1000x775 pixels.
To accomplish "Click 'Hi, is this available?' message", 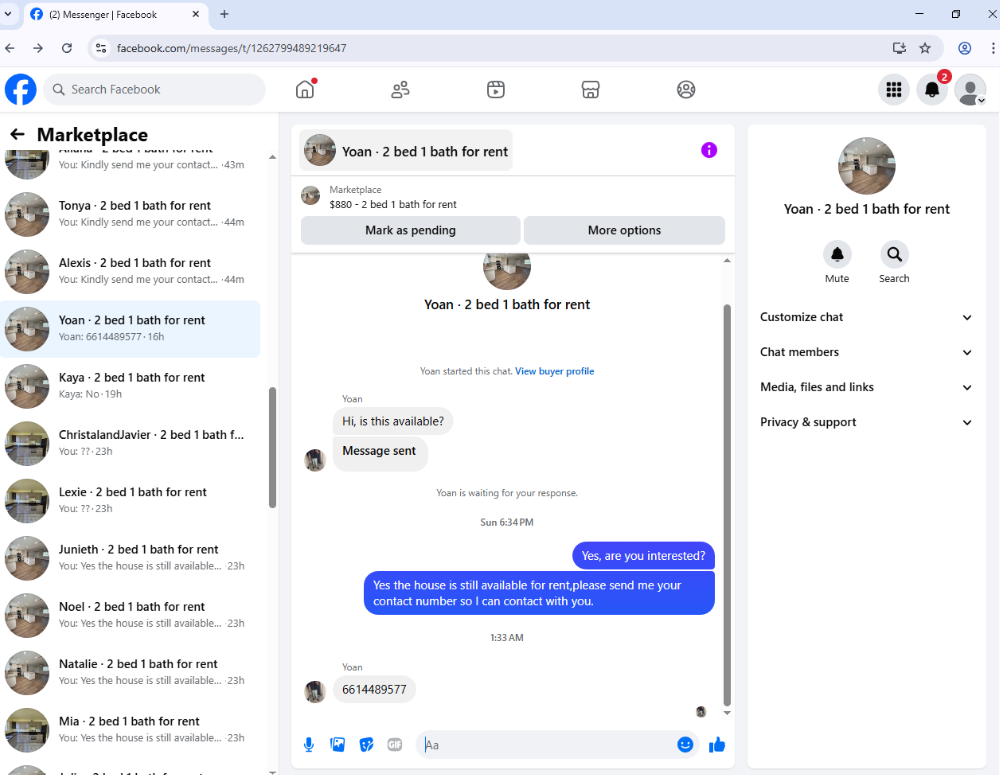I will point(393,421).
